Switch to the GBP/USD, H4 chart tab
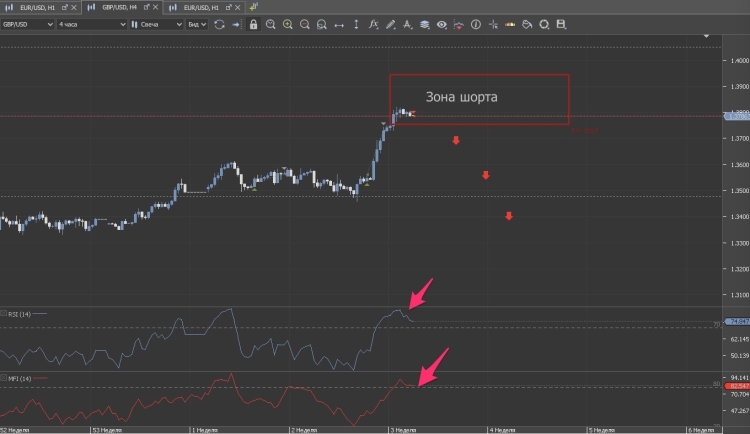 click(x=119, y=7)
